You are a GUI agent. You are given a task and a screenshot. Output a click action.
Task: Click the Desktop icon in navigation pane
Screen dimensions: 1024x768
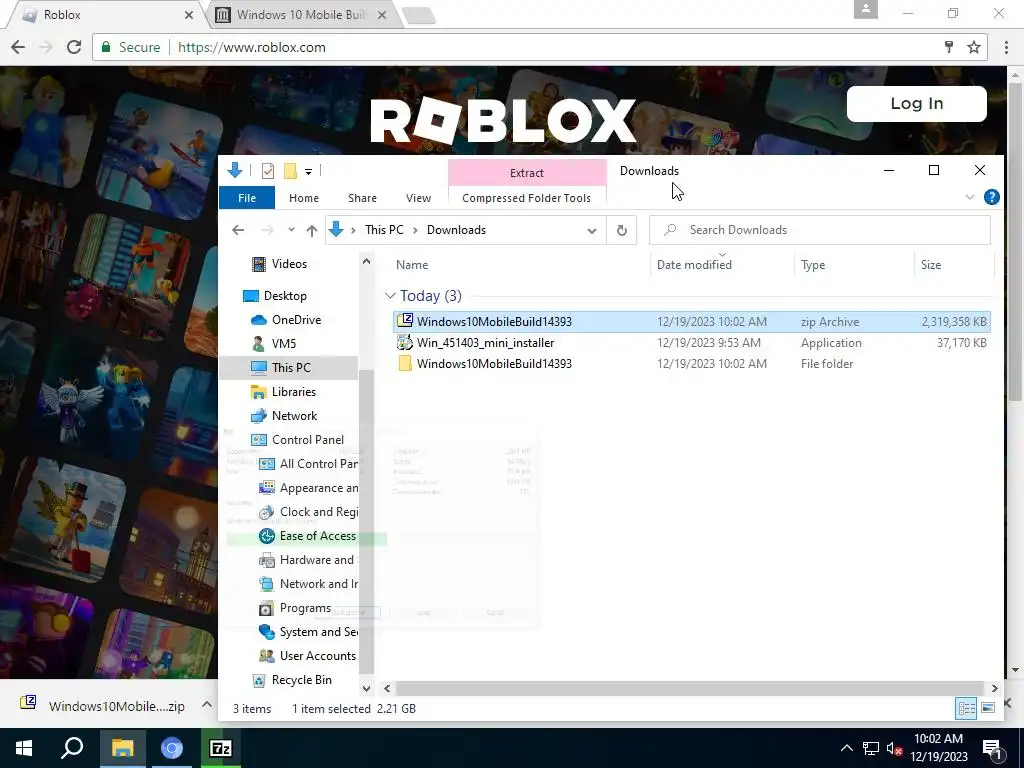[x=251, y=296]
